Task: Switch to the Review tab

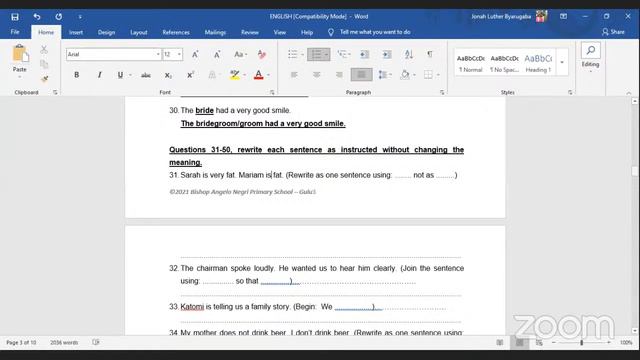Action: pyautogui.click(x=249, y=32)
